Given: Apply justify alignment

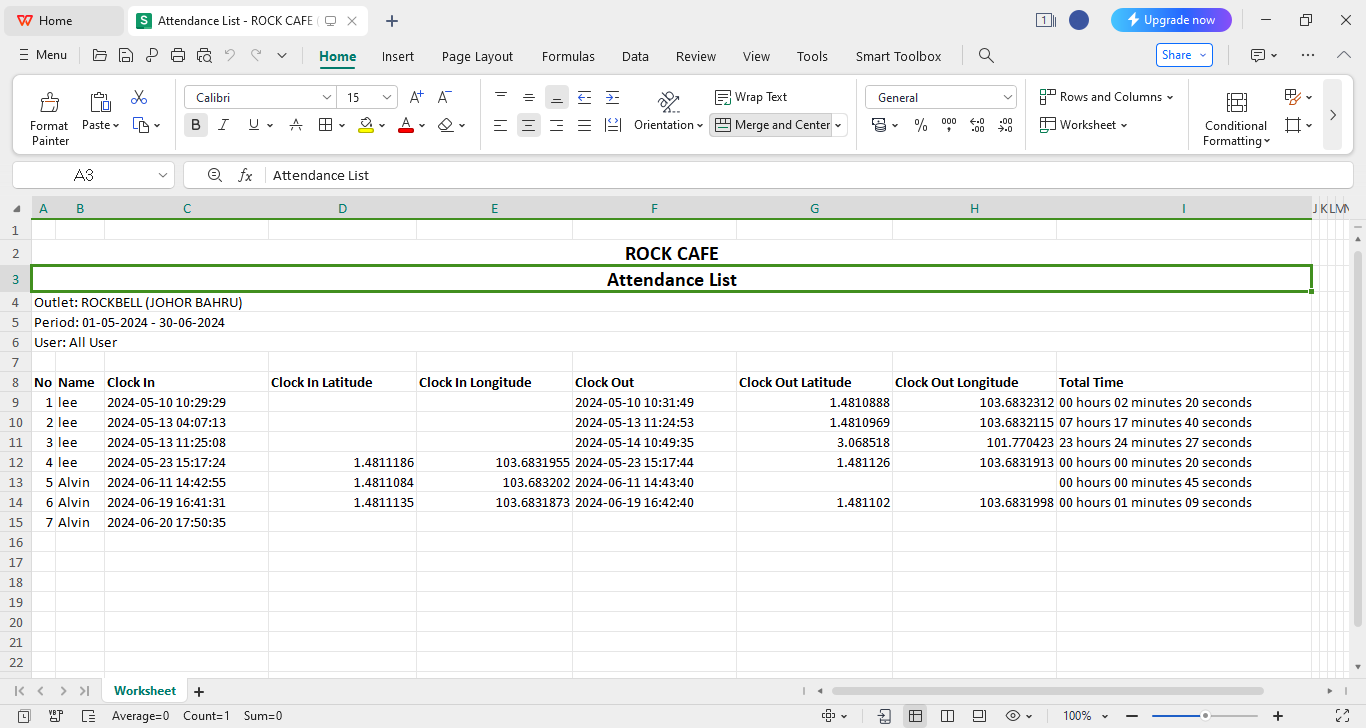Looking at the screenshot, I should [585, 125].
